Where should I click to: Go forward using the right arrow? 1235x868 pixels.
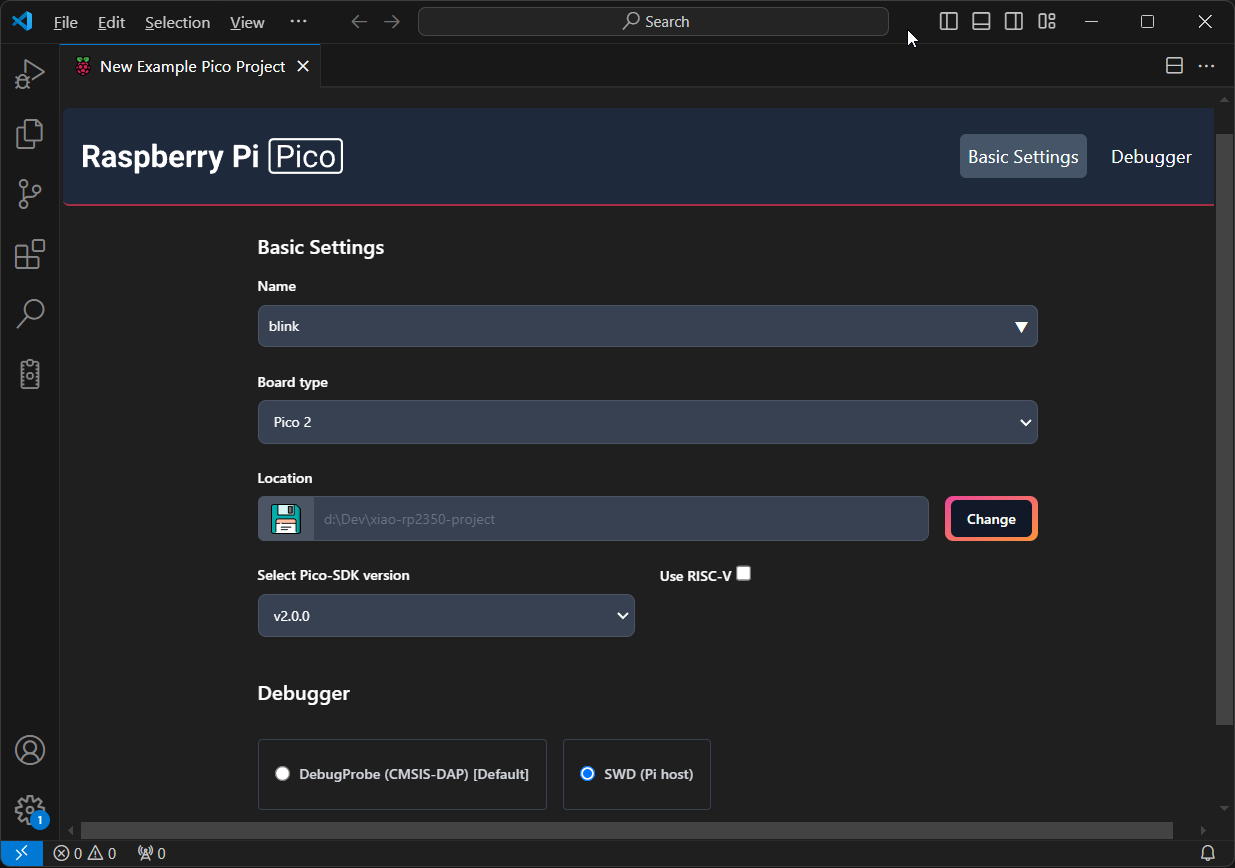[x=392, y=21]
